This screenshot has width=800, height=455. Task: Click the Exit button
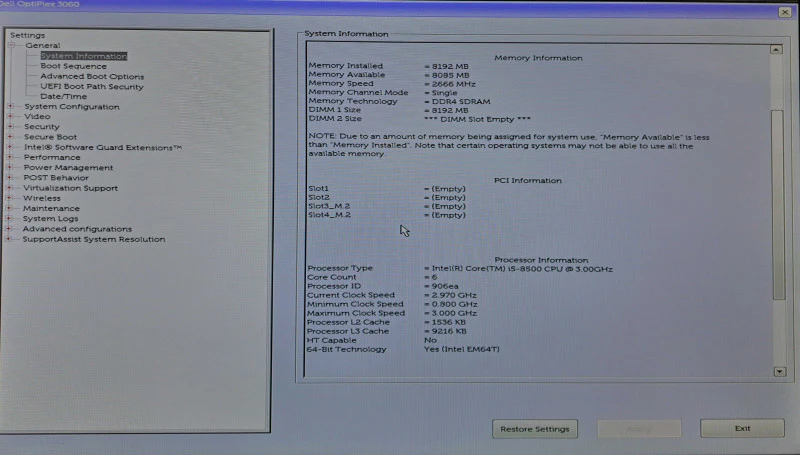pos(742,428)
